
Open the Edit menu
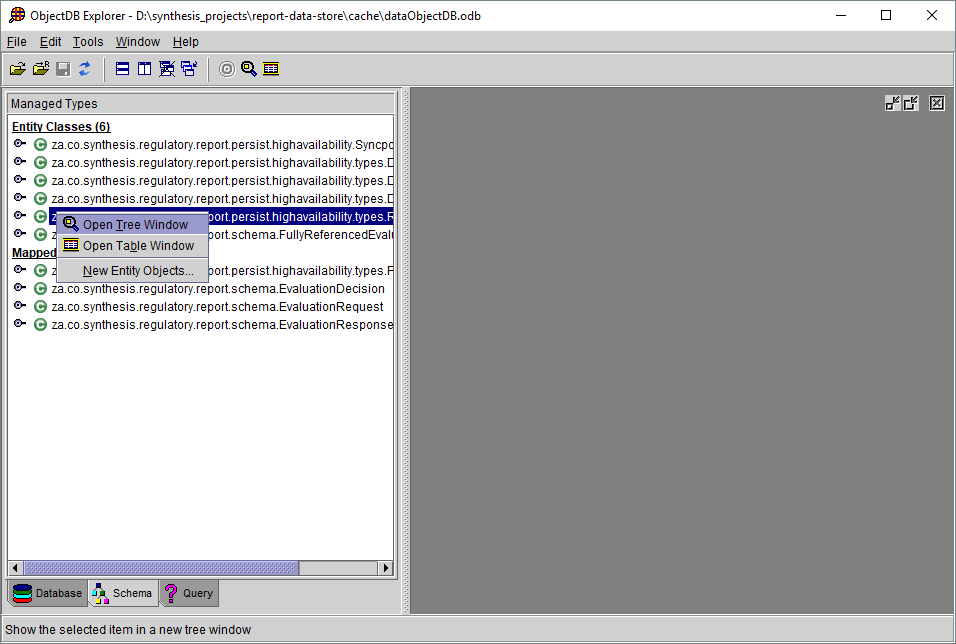click(51, 41)
